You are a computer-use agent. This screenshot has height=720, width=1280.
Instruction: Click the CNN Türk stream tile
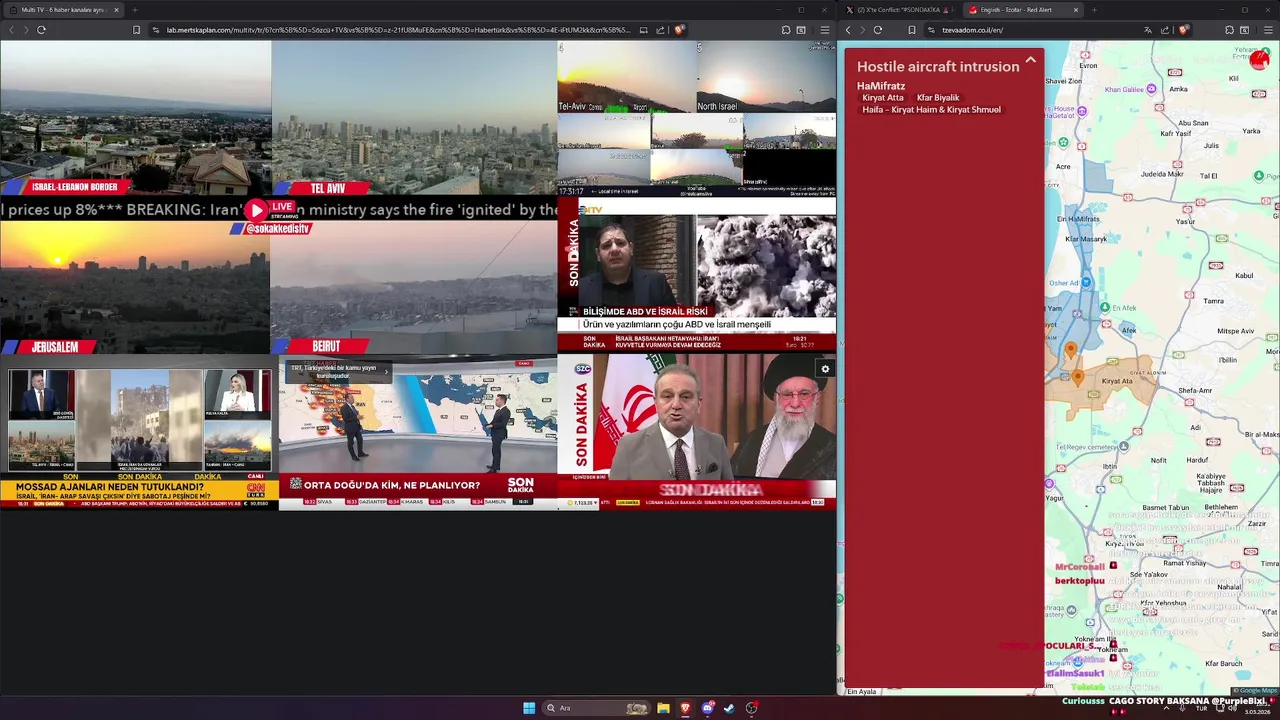tap(139, 433)
